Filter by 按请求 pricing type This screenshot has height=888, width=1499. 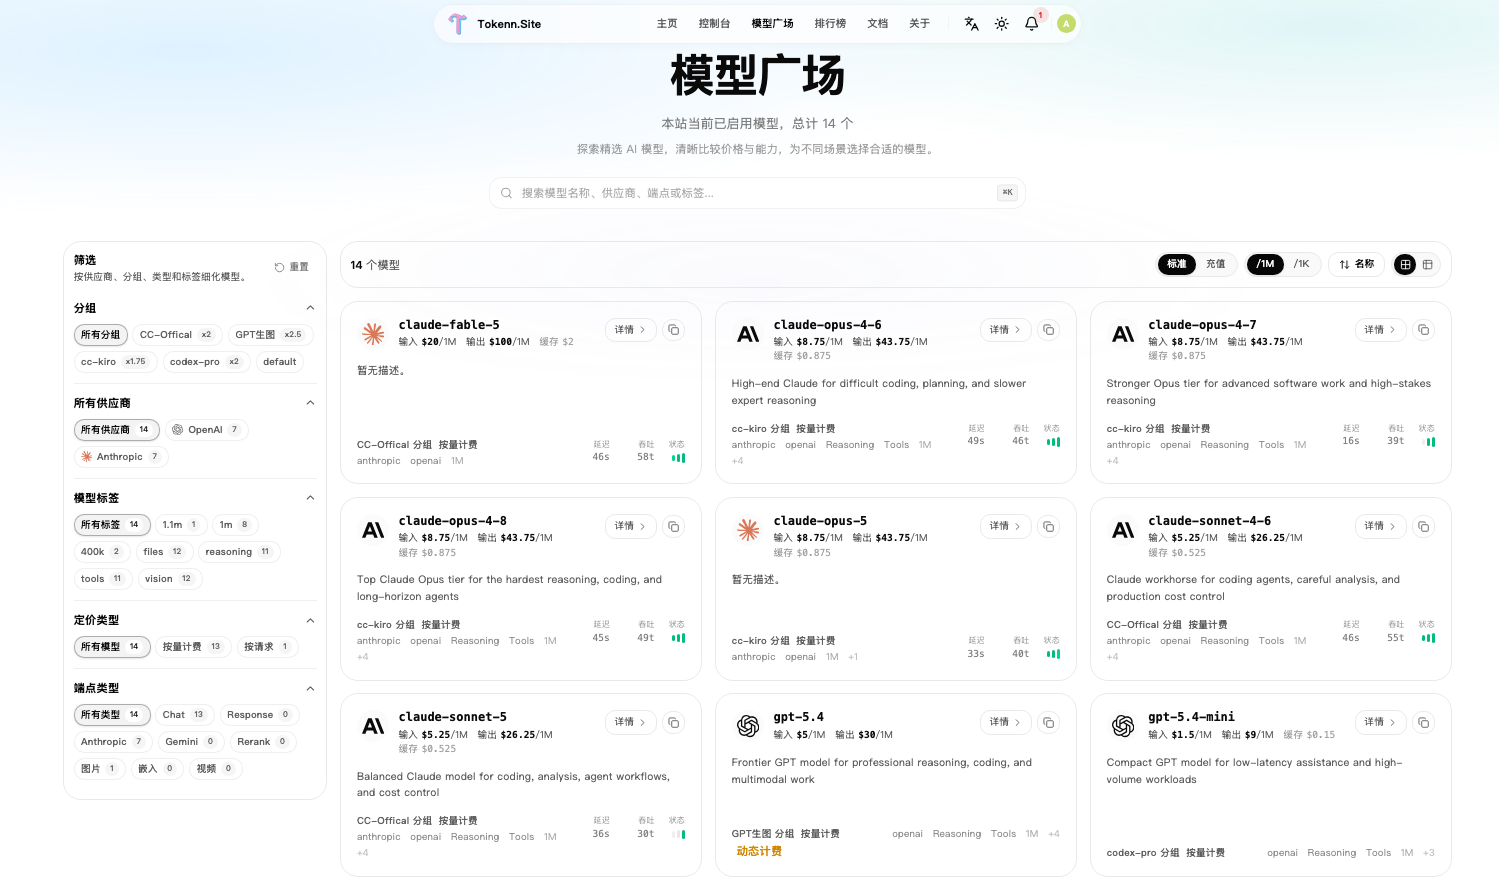coord(268,647)
